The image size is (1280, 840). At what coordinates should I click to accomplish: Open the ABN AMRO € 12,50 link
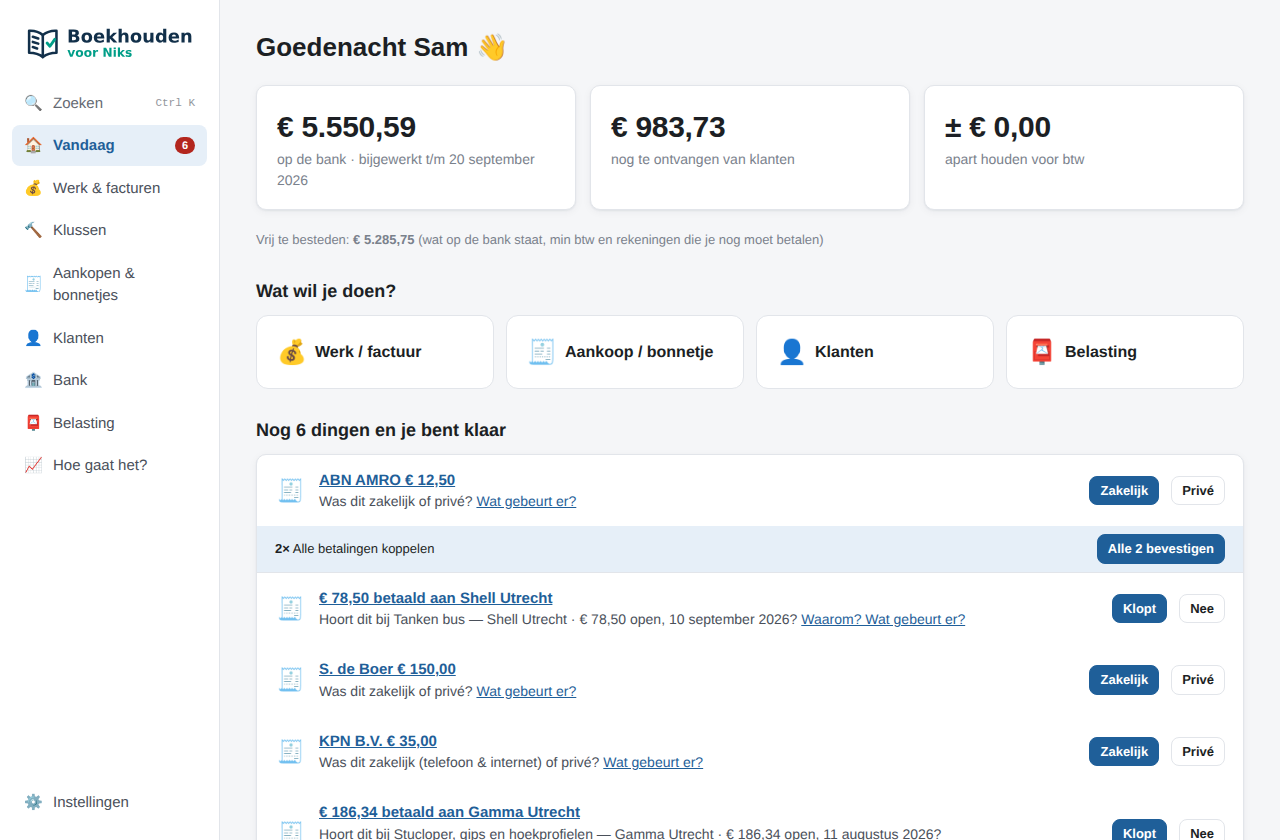[387, 480]
